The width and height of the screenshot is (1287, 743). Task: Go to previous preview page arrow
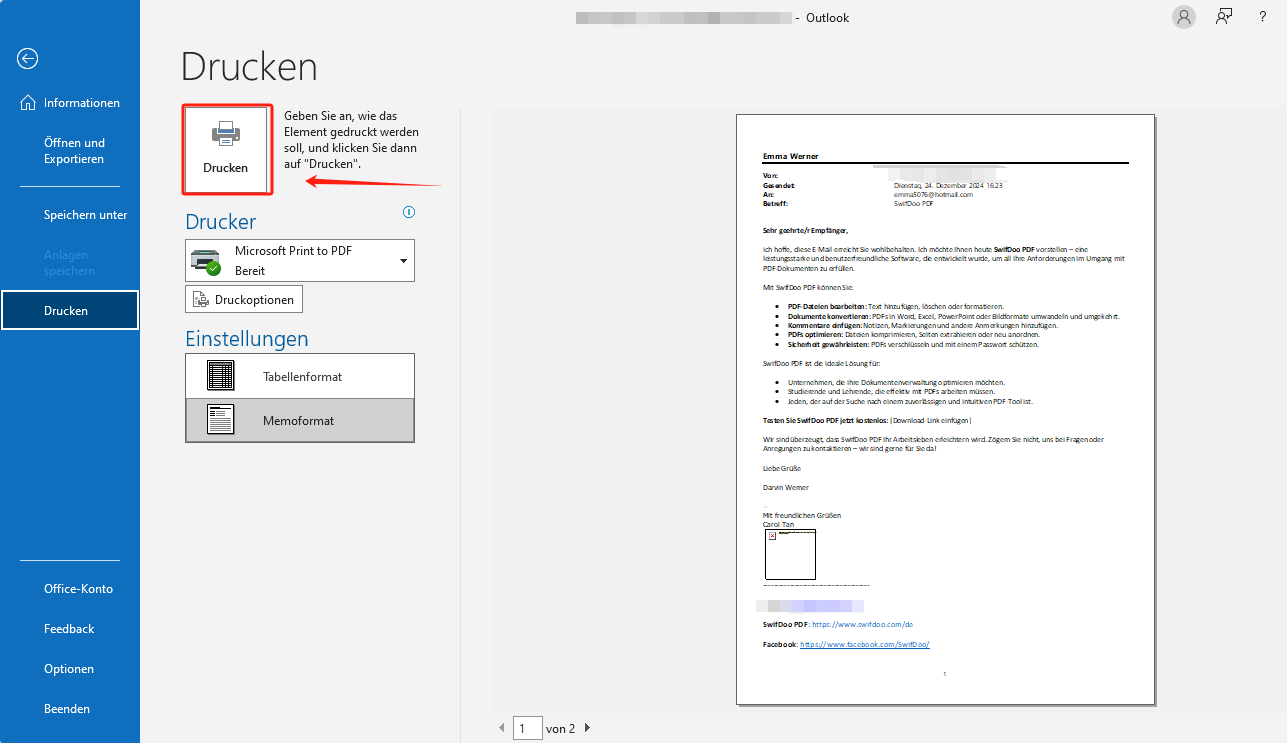click(x=502, y=728)
